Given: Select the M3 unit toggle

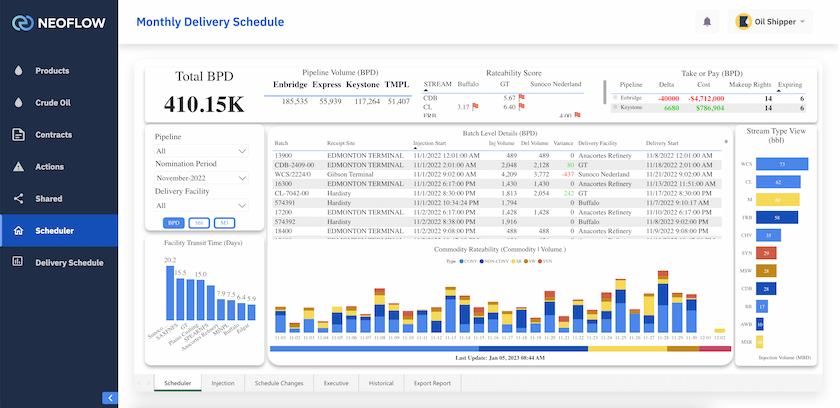Looking at the screenshot, I should click(x=224, y=223).
